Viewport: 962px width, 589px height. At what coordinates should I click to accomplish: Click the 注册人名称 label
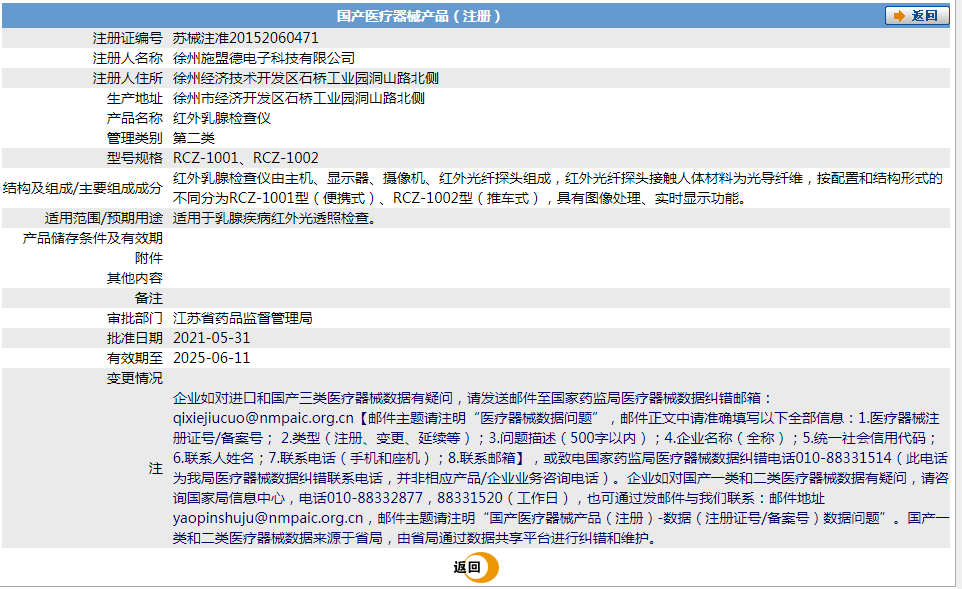128,58
